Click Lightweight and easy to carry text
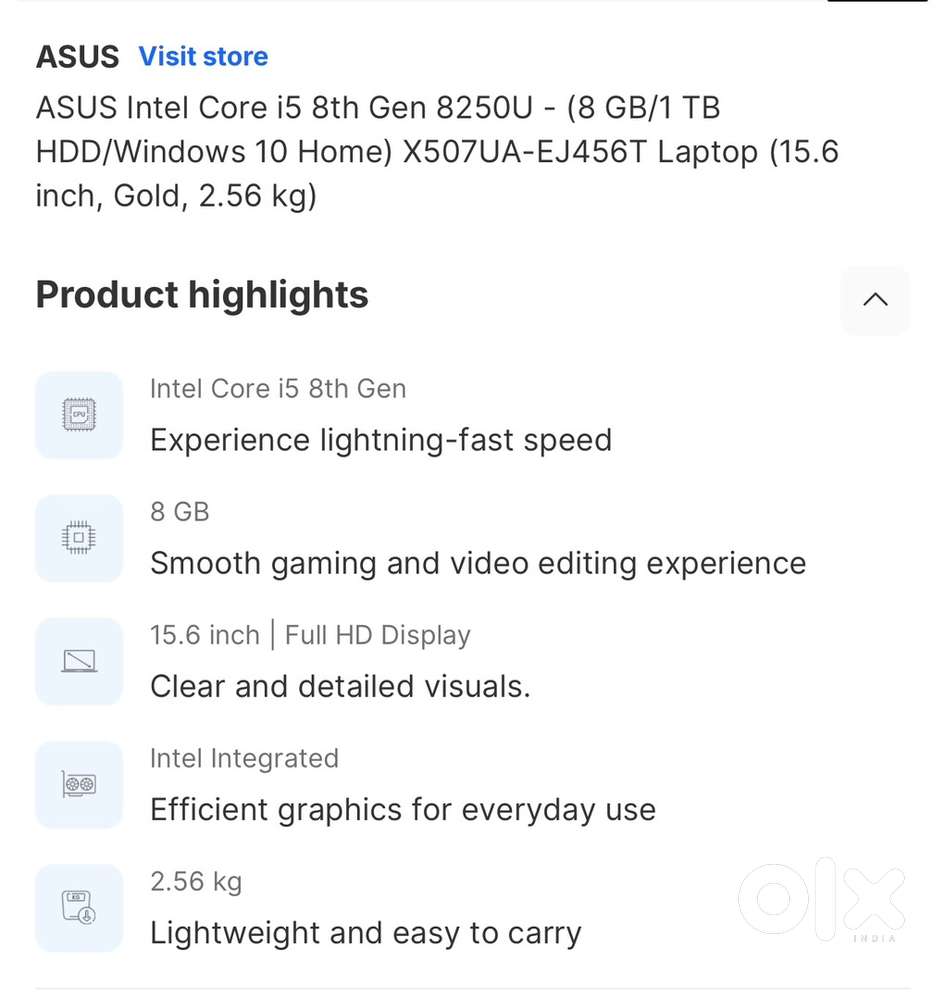 pos(366,933)
